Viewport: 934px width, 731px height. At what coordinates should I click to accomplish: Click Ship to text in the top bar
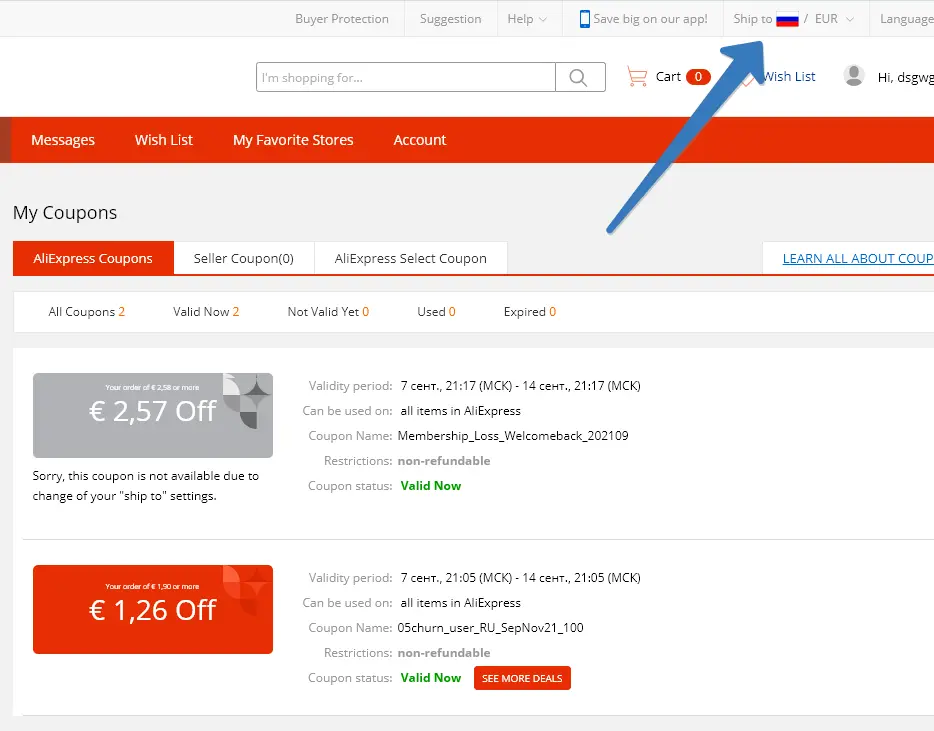(752, 19)
